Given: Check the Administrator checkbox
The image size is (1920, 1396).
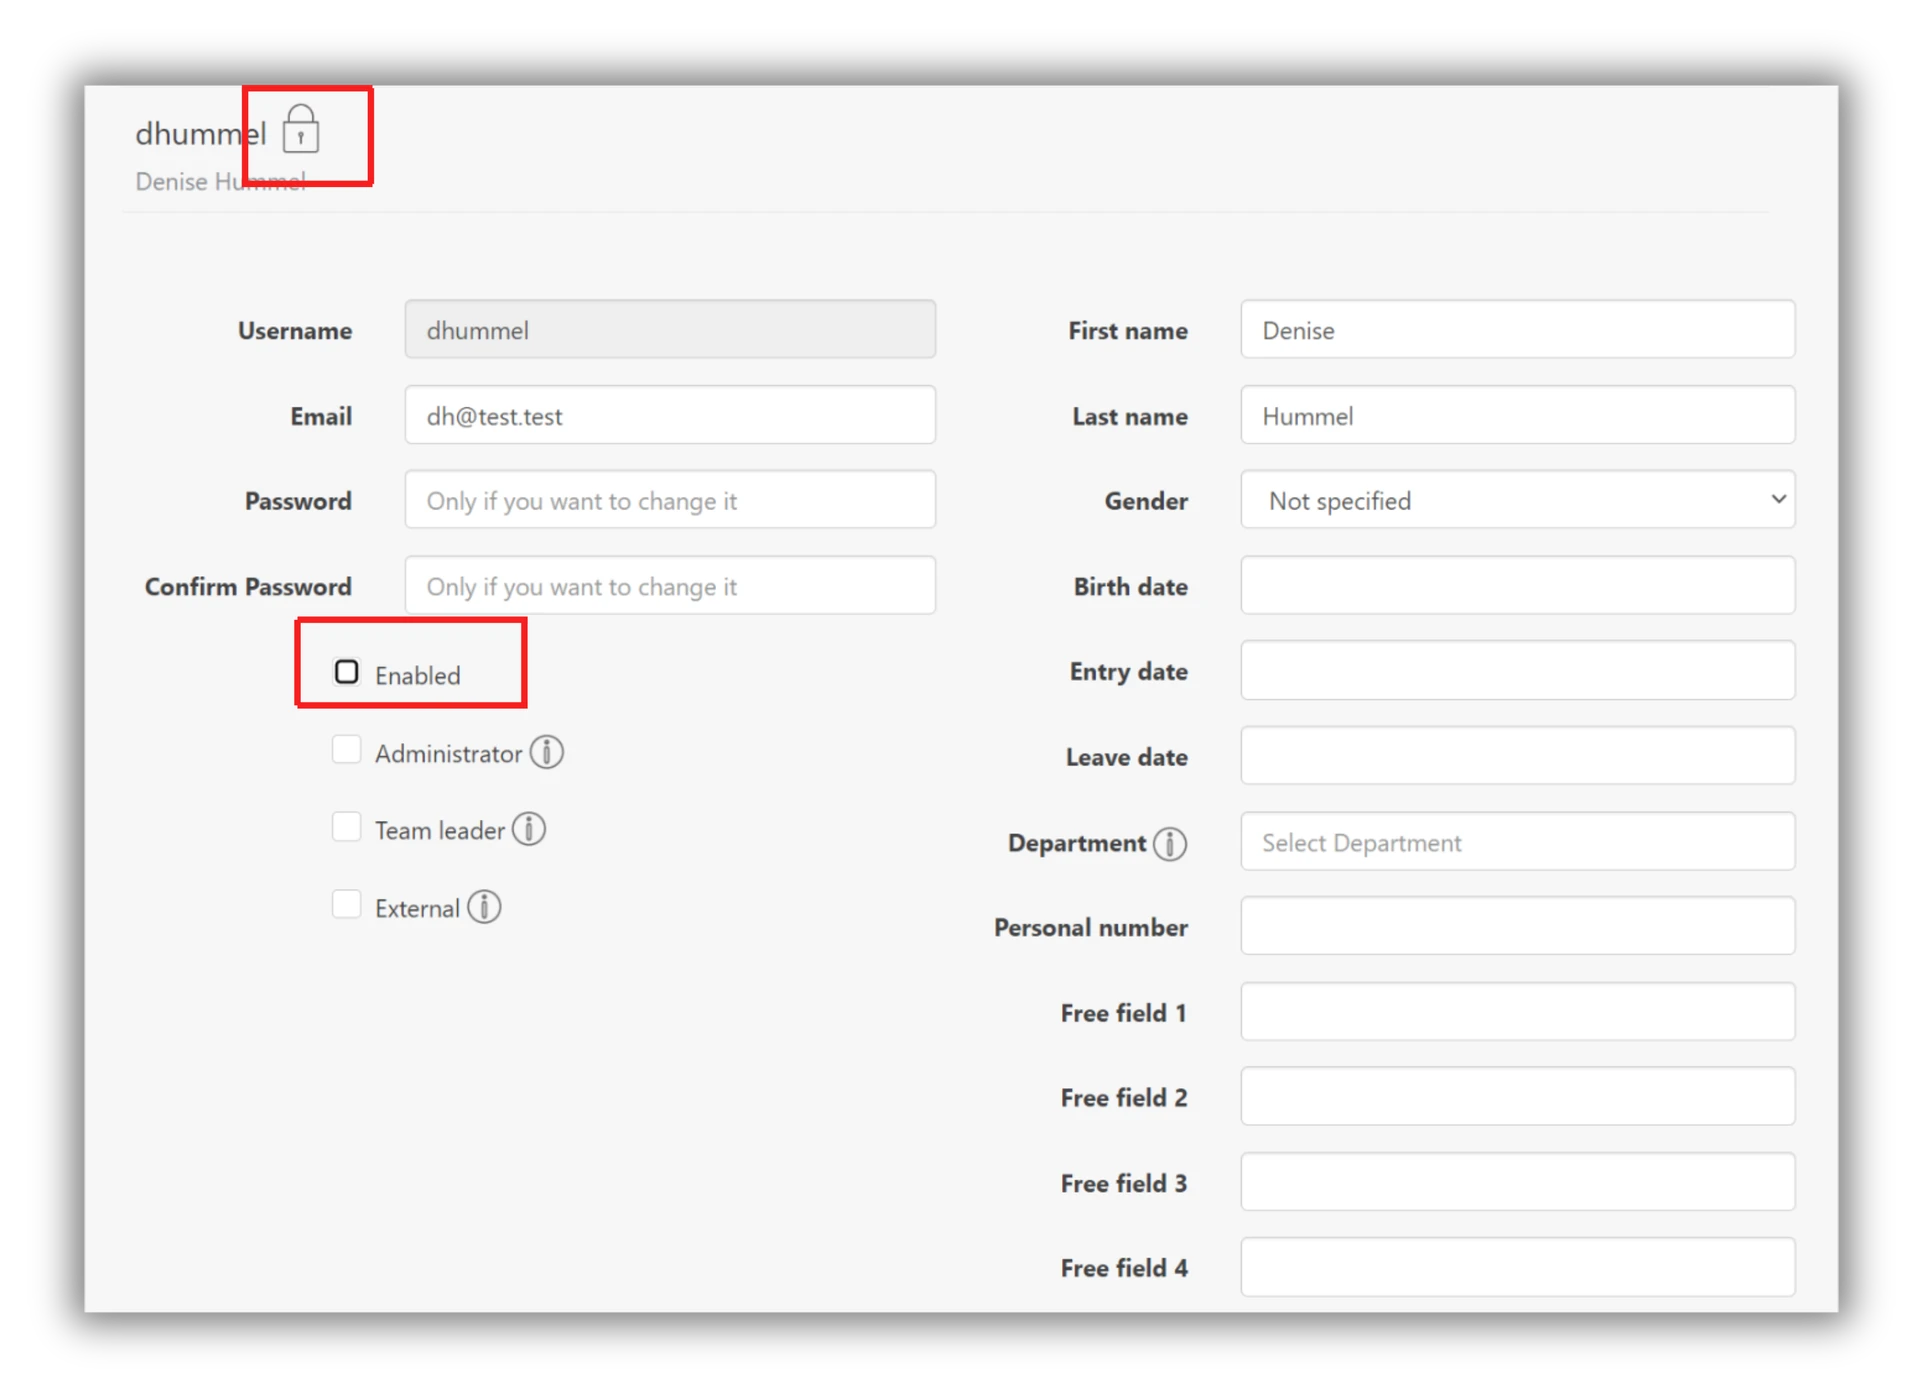Looking at the screenshot, I should point(346,750).
